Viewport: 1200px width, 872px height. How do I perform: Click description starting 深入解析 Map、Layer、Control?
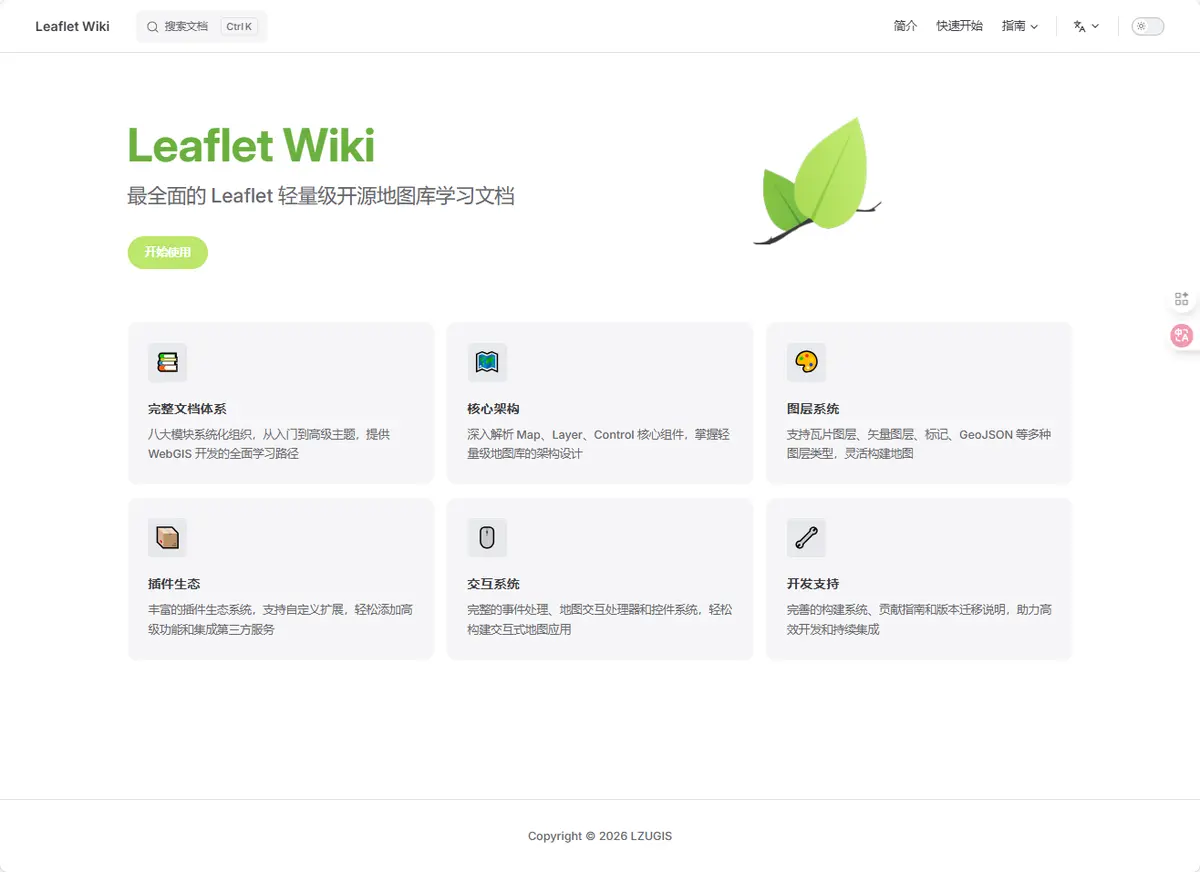point(598,444)
